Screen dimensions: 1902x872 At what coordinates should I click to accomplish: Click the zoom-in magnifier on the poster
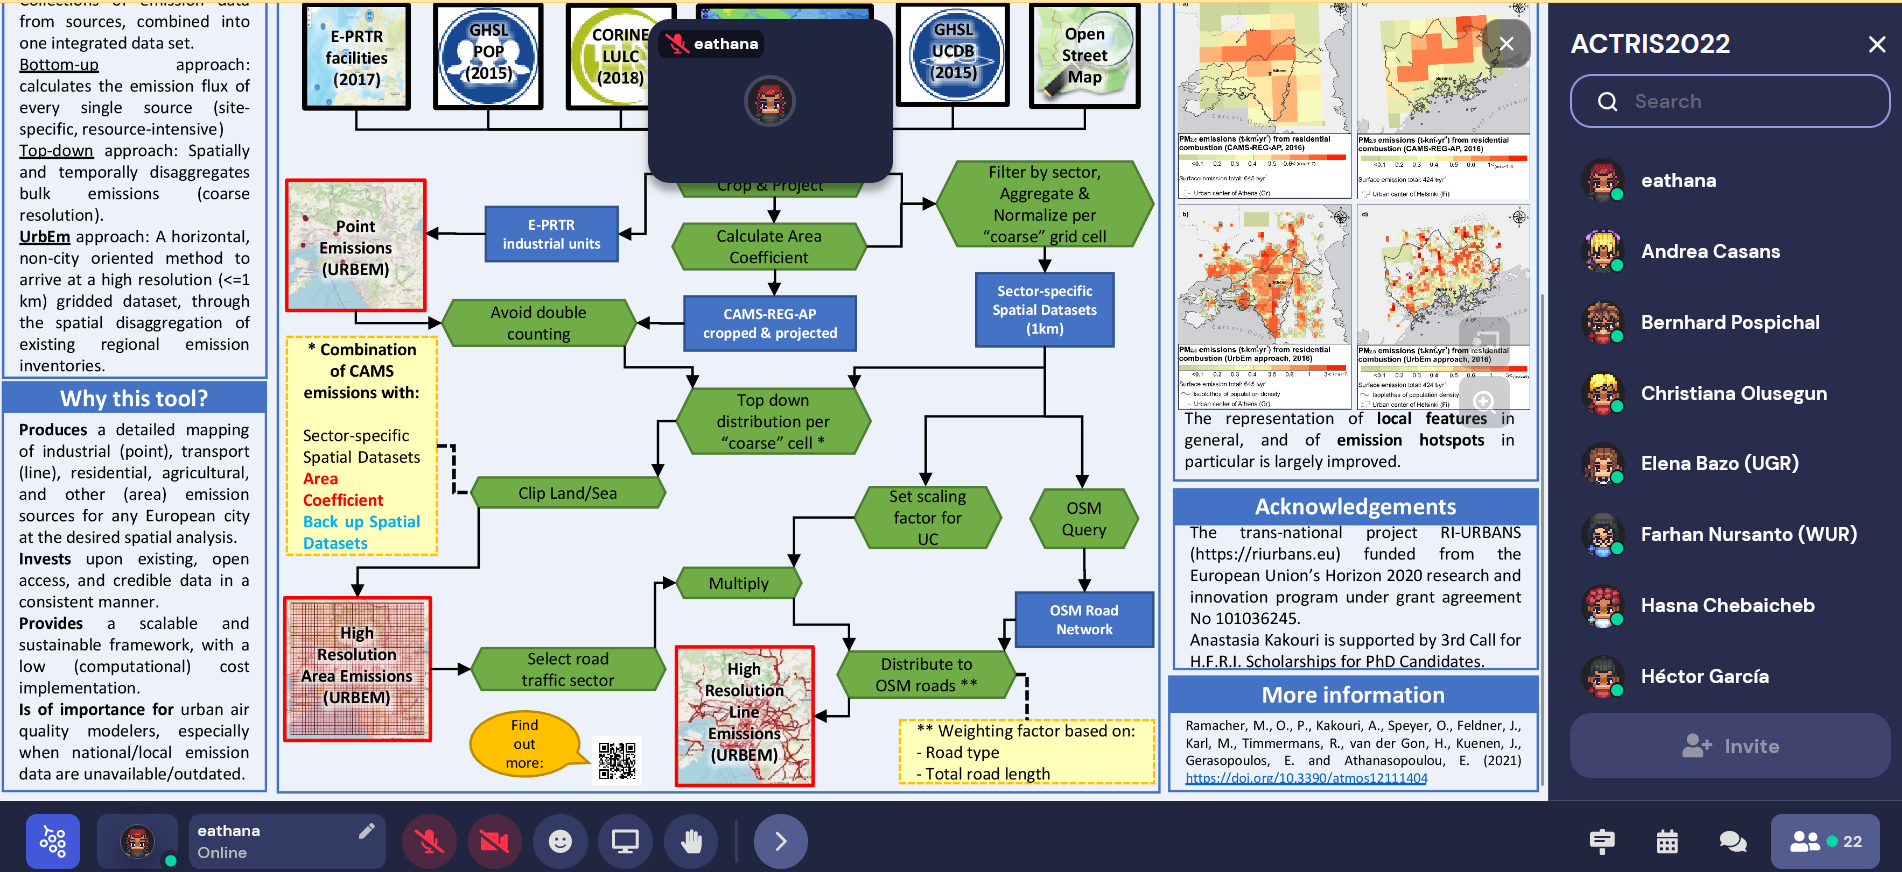coord(1484,401)
